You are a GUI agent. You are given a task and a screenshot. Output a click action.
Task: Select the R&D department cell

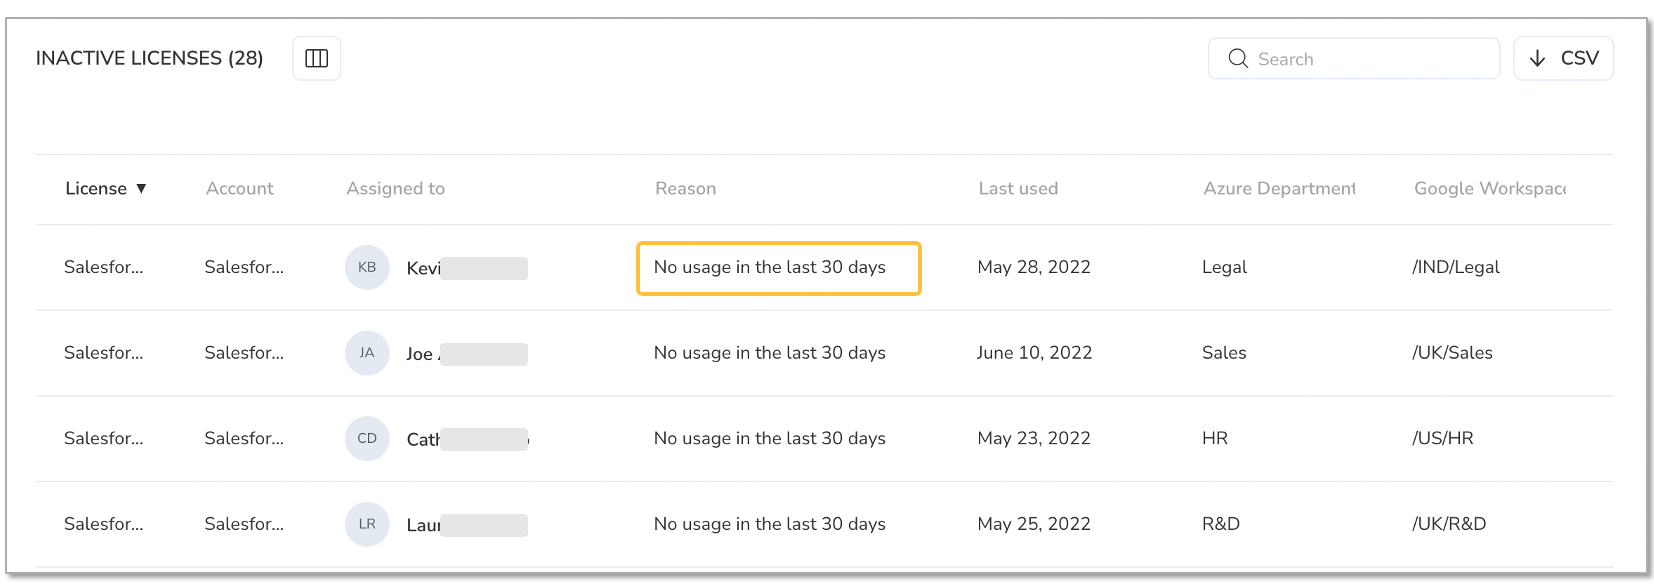1221,524
